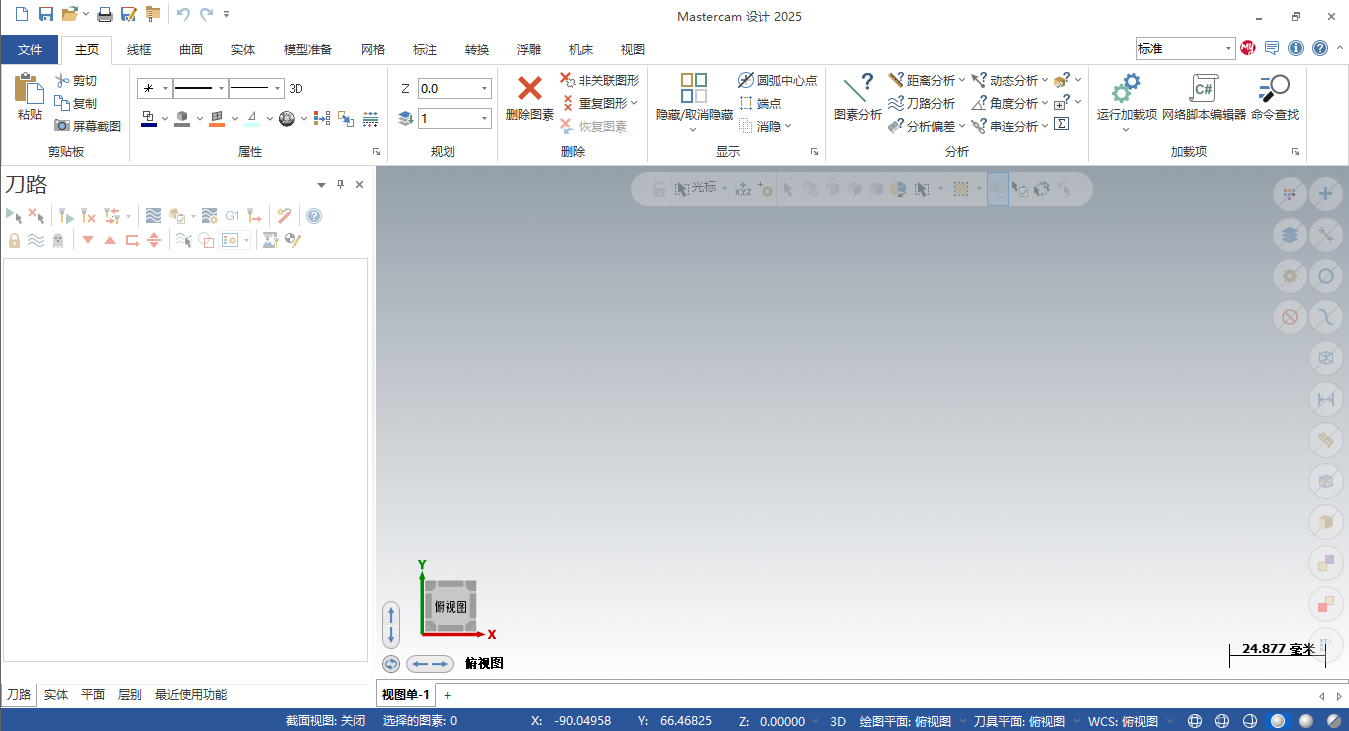The image size is (1349, 731).
Task: Click the Undo arrow in title bar
Action: (x=183, y=14)
